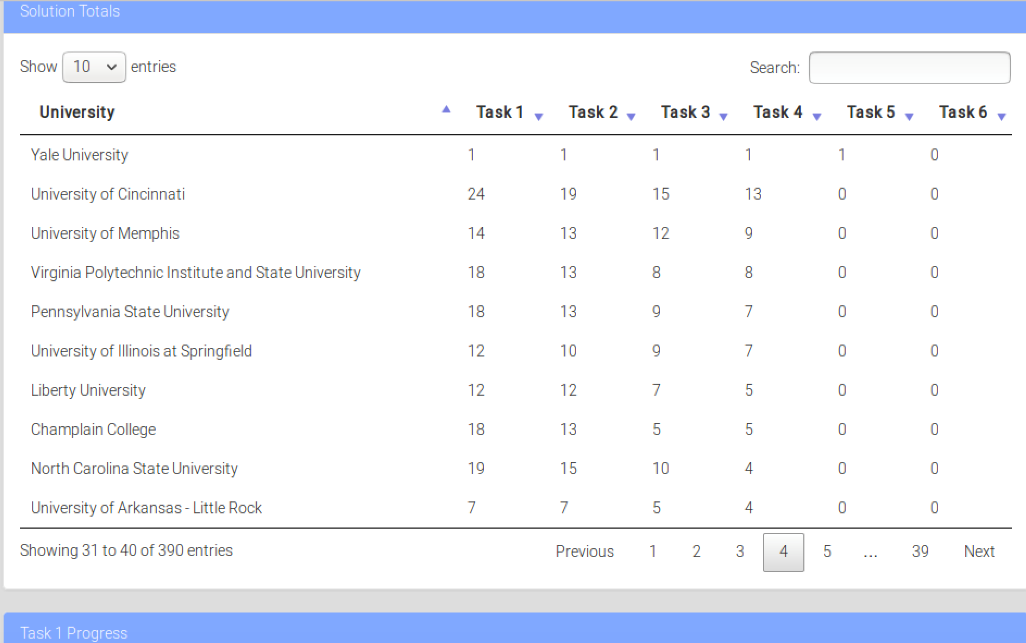Click into the table Search field
Viewport: 1026px width, 643px height.
909,68
